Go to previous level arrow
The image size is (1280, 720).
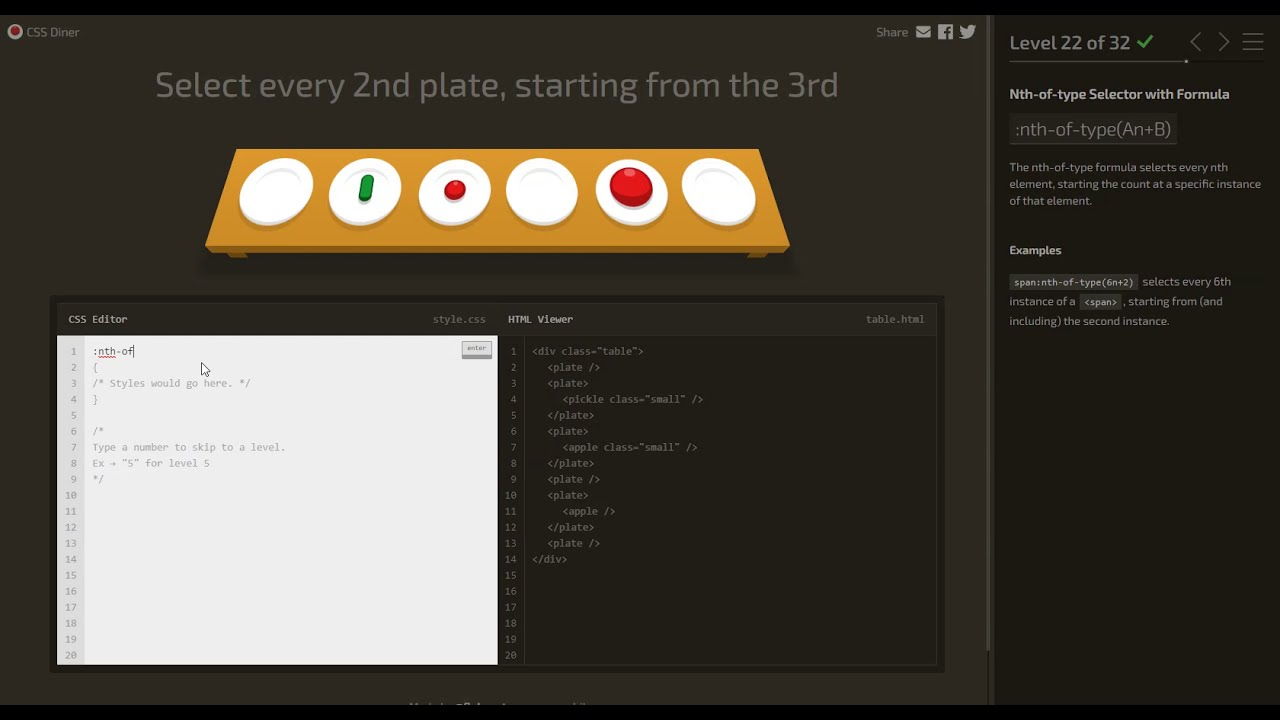(x=1196, y=42)
